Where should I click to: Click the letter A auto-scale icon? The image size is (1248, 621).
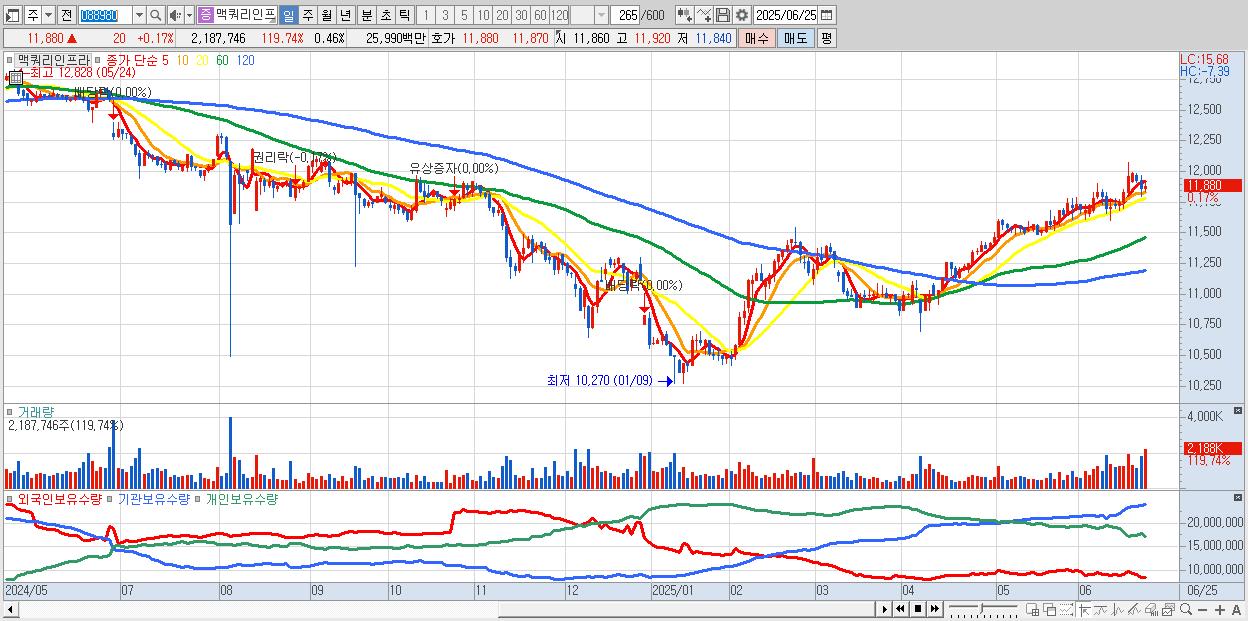(1236, 610)
